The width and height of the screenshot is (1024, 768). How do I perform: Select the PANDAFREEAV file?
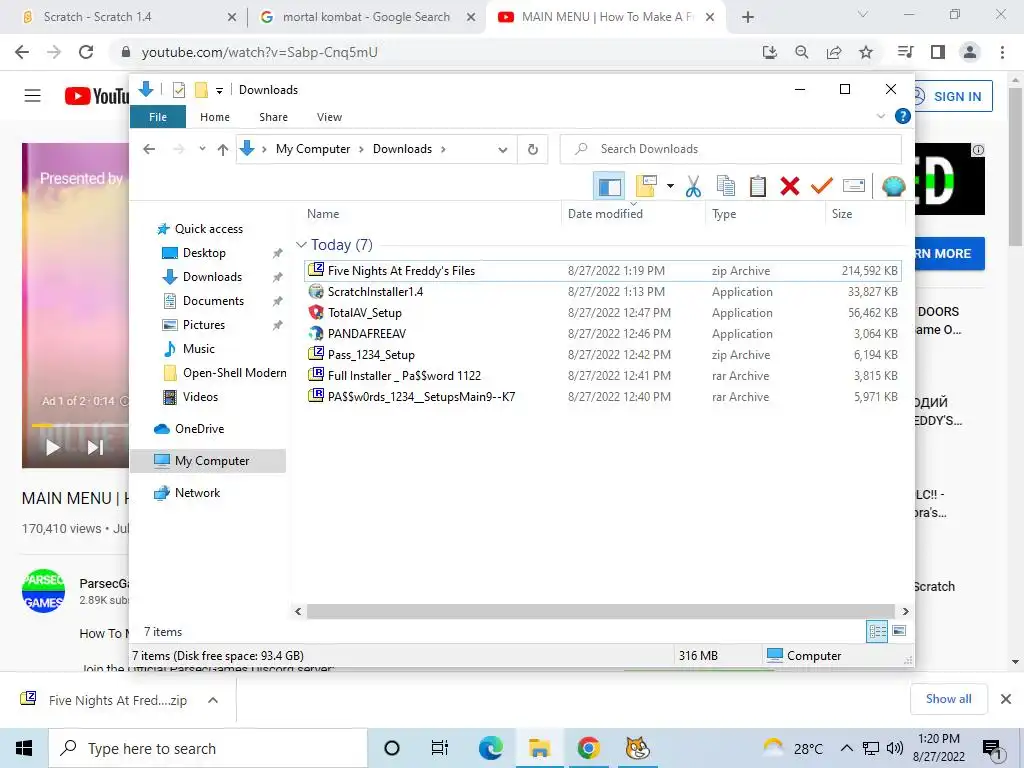coord(602,333)
